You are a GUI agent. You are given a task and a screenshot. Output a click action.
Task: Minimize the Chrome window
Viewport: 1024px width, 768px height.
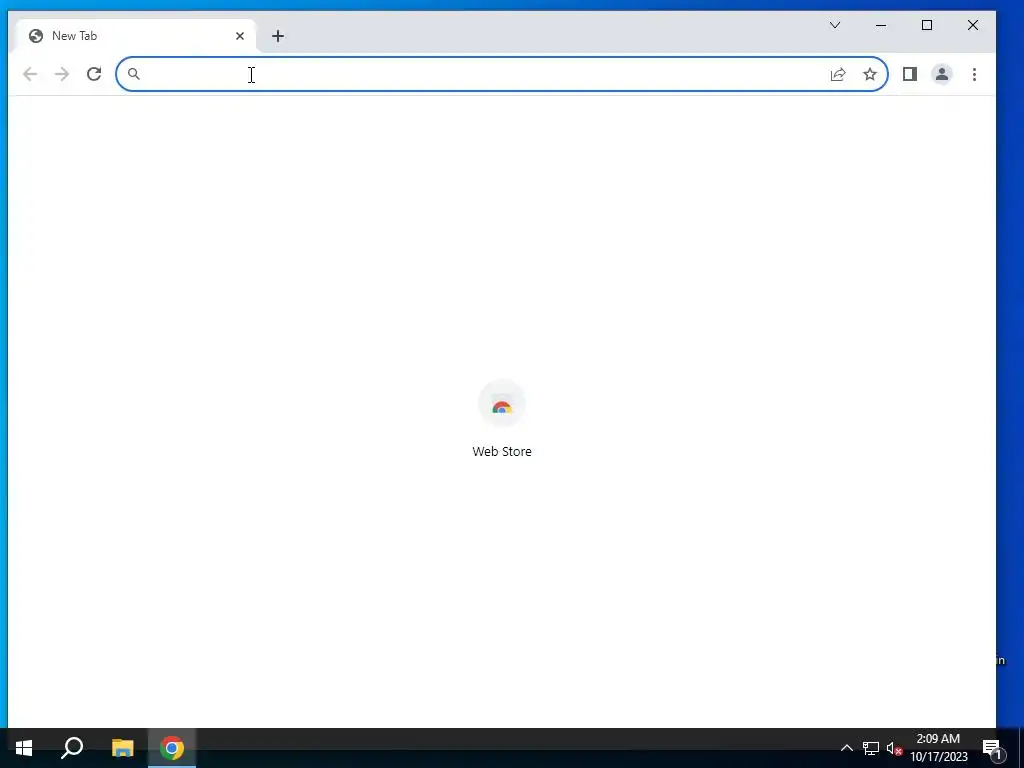pos(881,25)
